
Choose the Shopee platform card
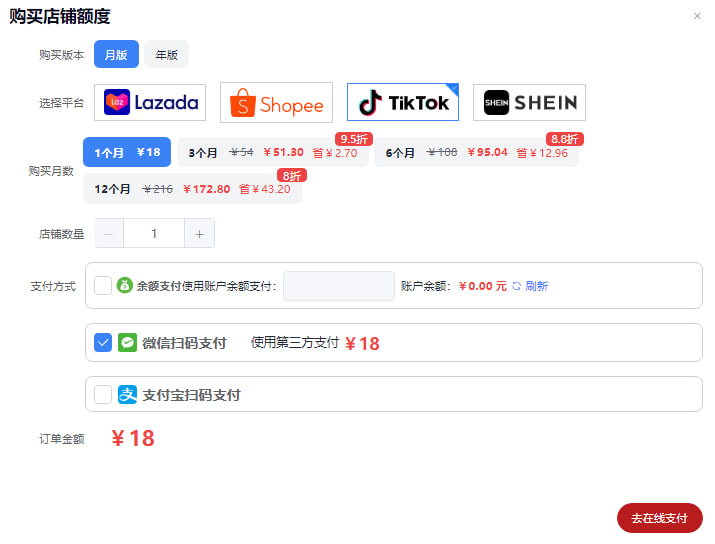click(276, 103)
